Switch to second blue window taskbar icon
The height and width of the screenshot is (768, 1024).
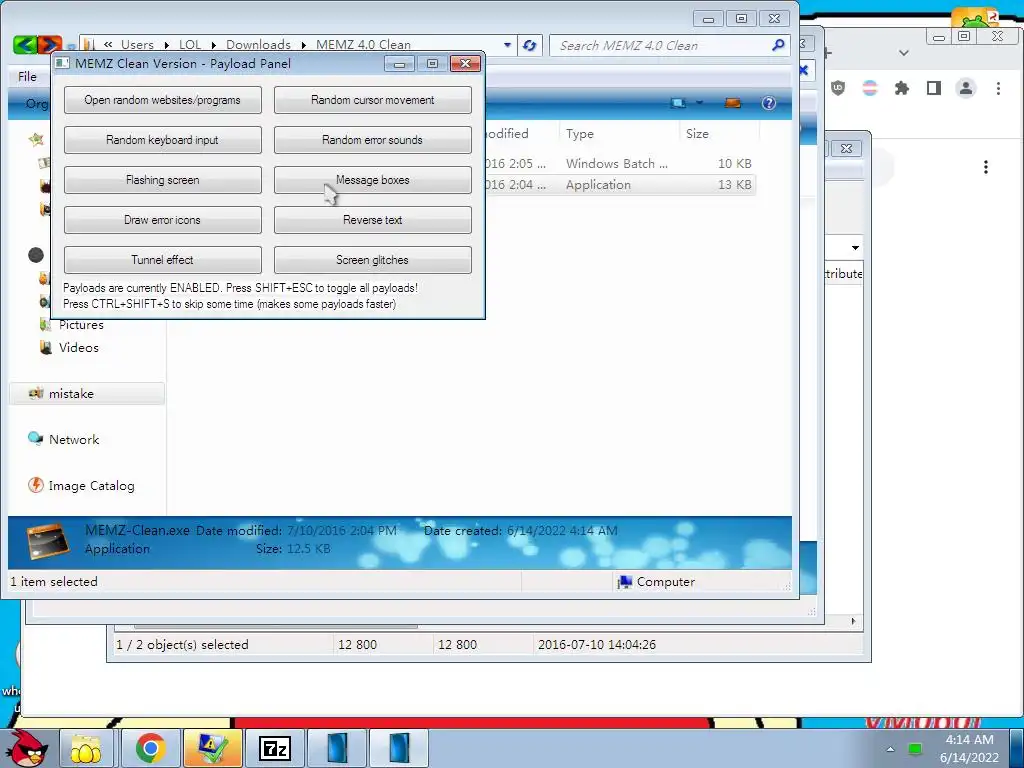tap(399, 748)
